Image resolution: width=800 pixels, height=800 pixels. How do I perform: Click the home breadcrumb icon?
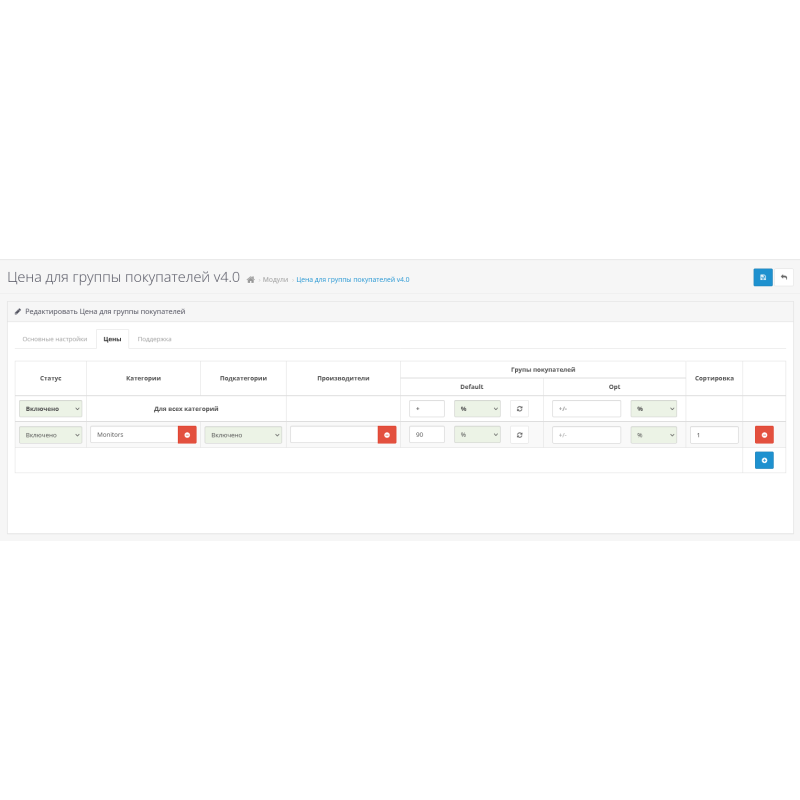[x=251, y=280]
